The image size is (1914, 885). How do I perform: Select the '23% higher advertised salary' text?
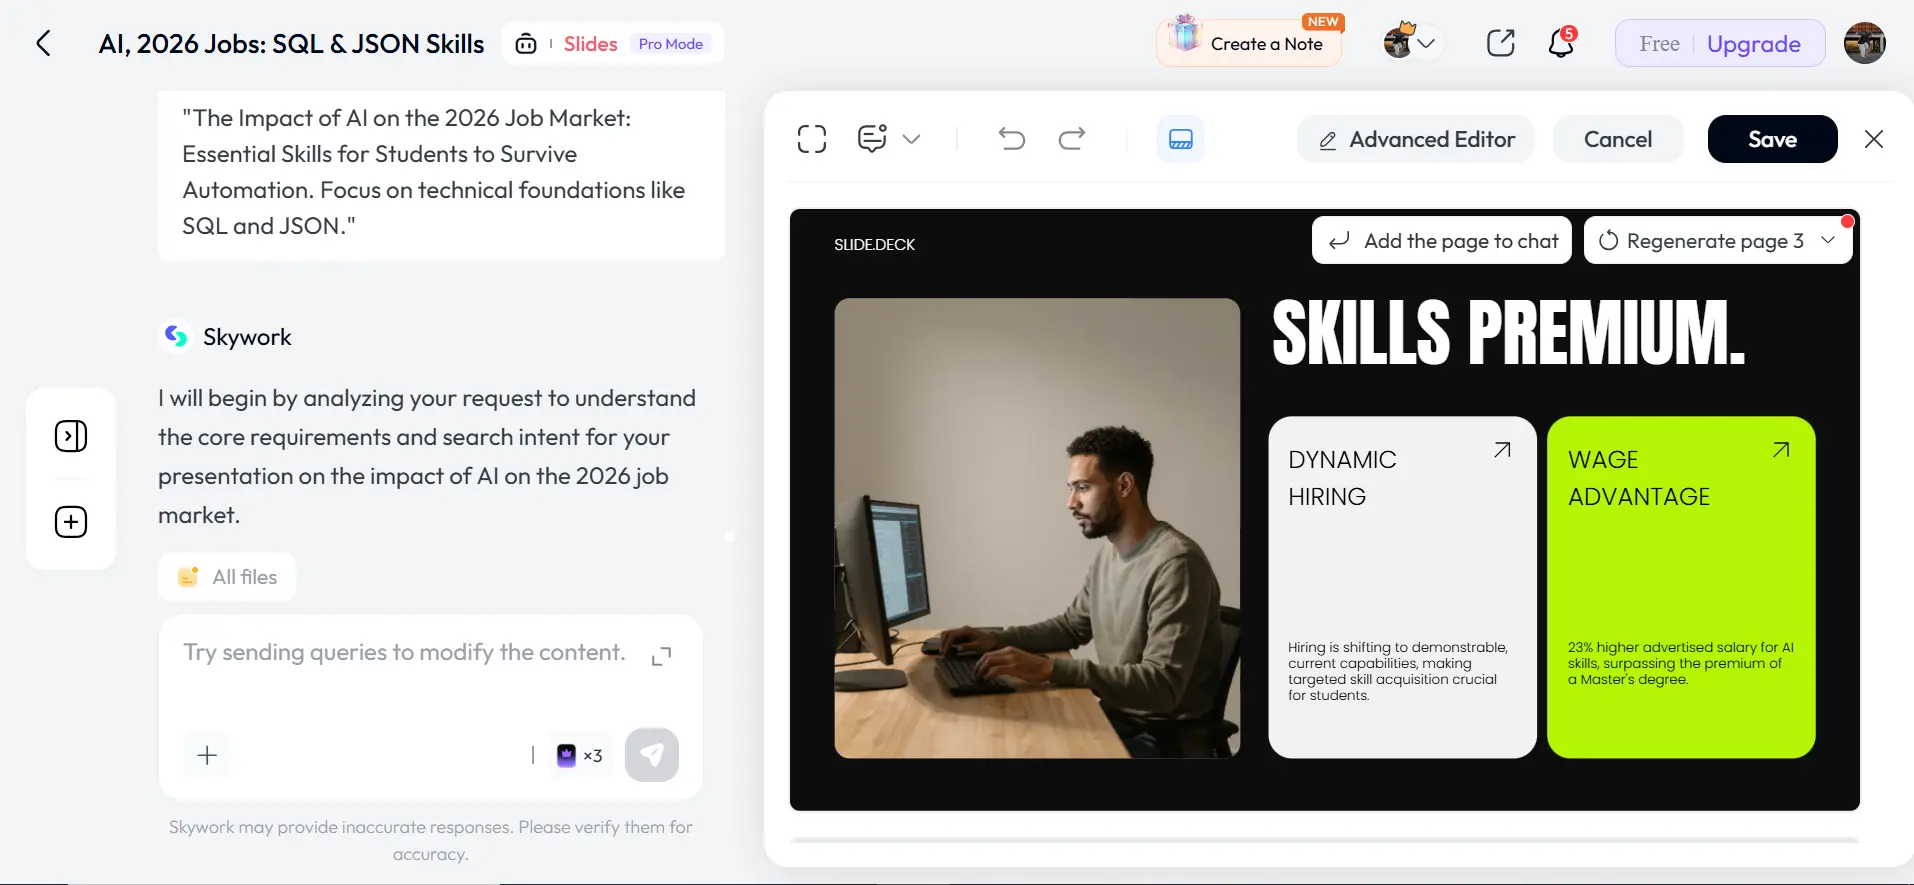[1681, 663]
